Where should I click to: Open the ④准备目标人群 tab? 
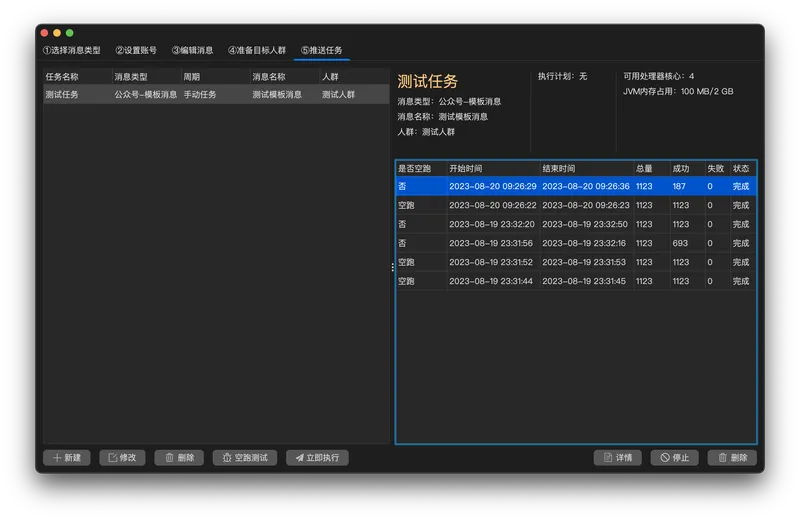[x=257, y=50]
